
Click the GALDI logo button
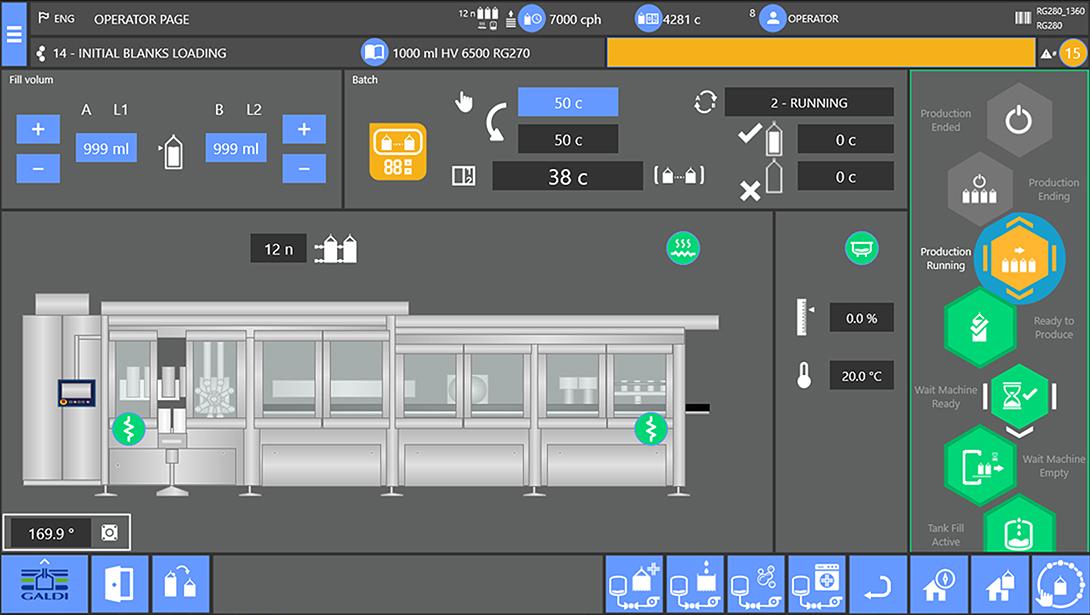tap(42, 584)
